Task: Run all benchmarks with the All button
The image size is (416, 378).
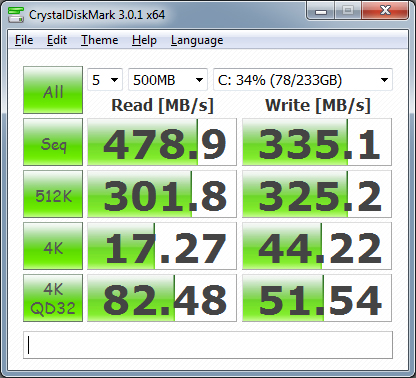Action: point(53,90)
